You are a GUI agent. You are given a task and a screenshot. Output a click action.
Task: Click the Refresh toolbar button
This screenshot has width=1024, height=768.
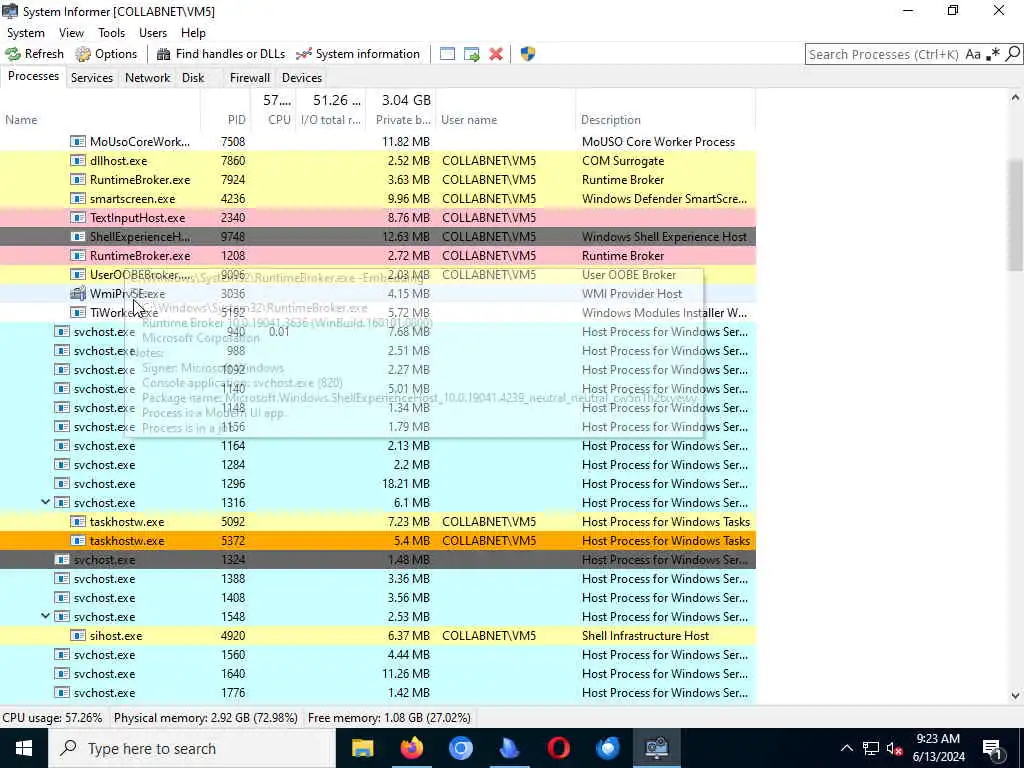coord(35,54)
